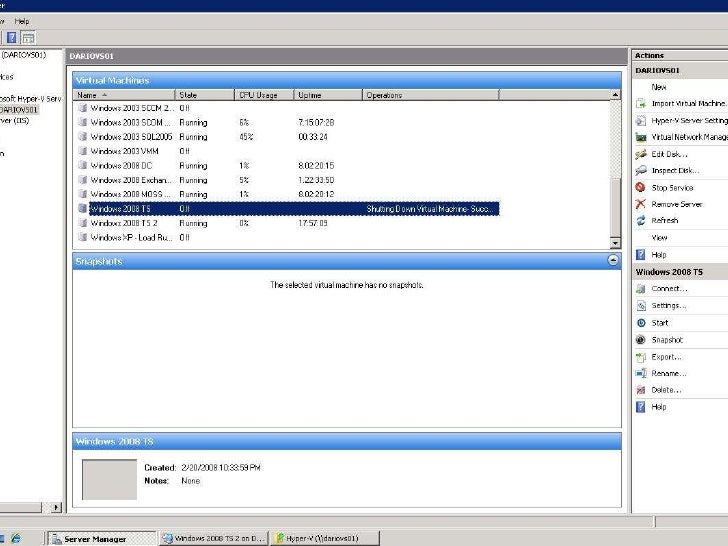Click the Start power icon

point(641,323)
